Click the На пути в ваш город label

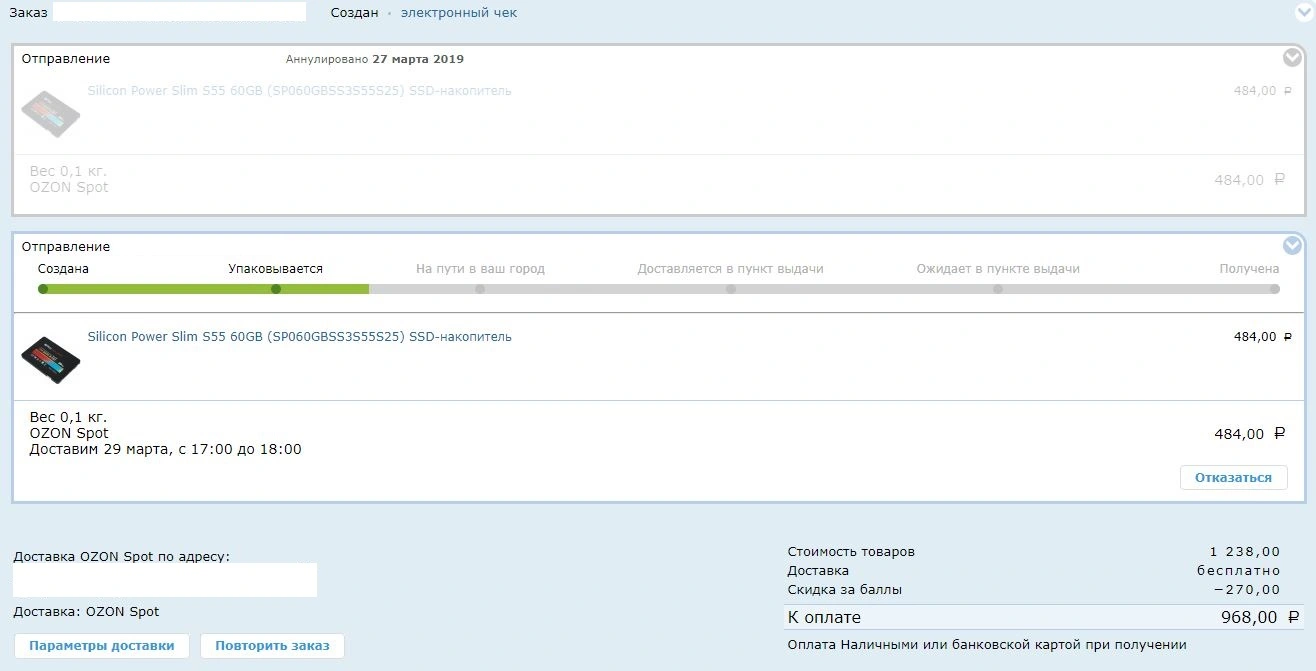click(480, 269)
